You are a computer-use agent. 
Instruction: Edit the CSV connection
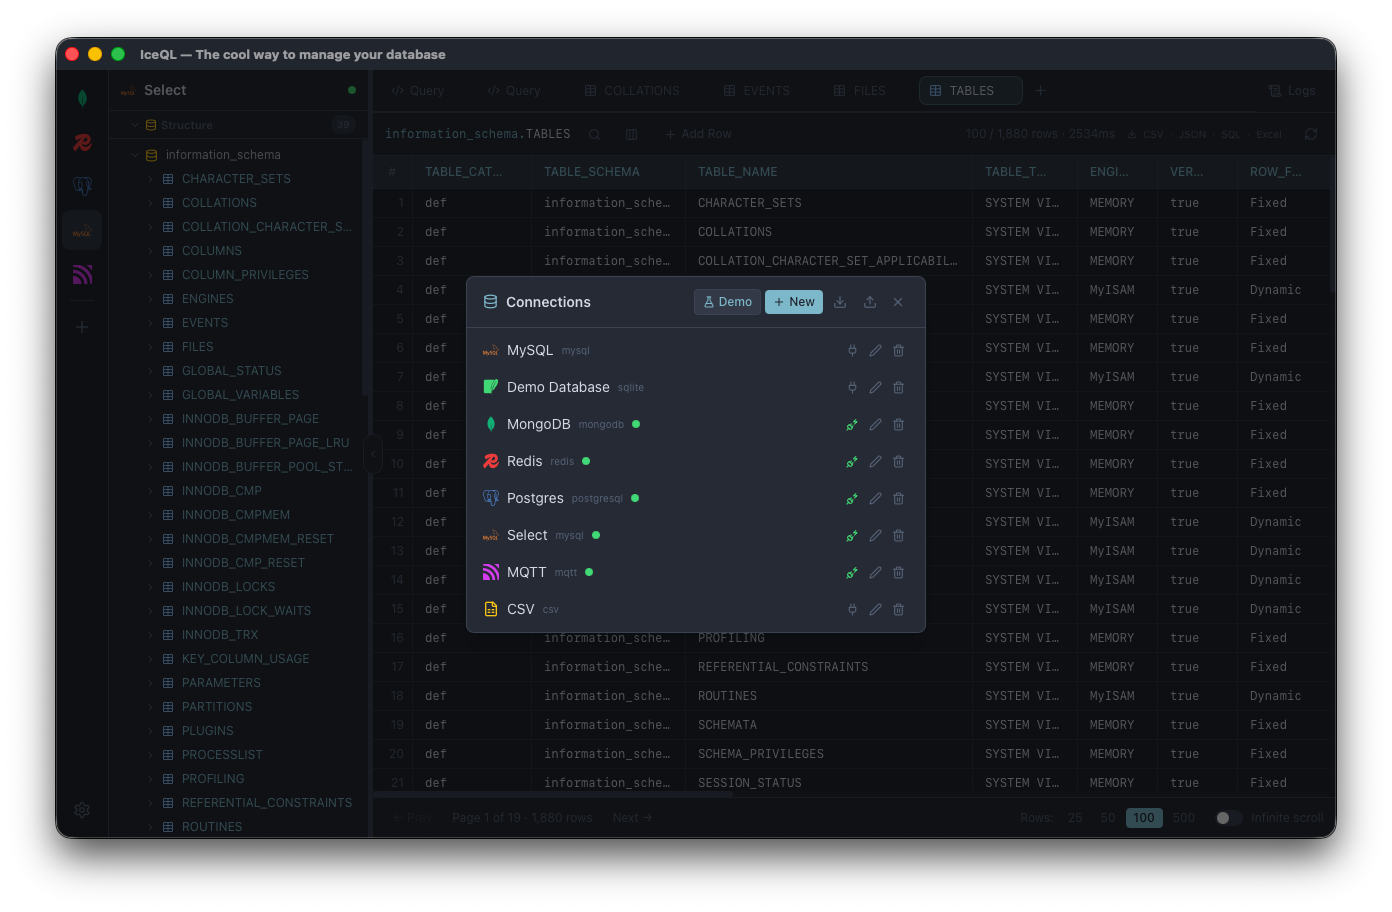coord(875,610)
